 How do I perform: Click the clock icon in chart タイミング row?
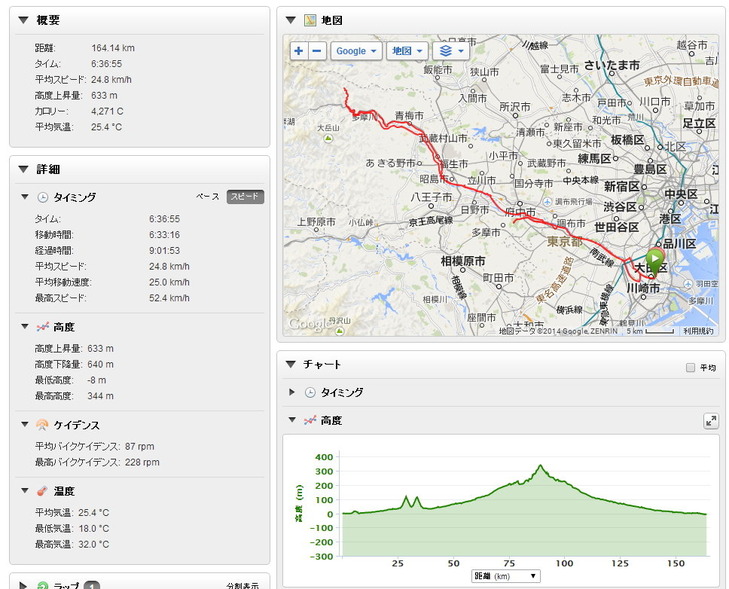tap(310, 392)
